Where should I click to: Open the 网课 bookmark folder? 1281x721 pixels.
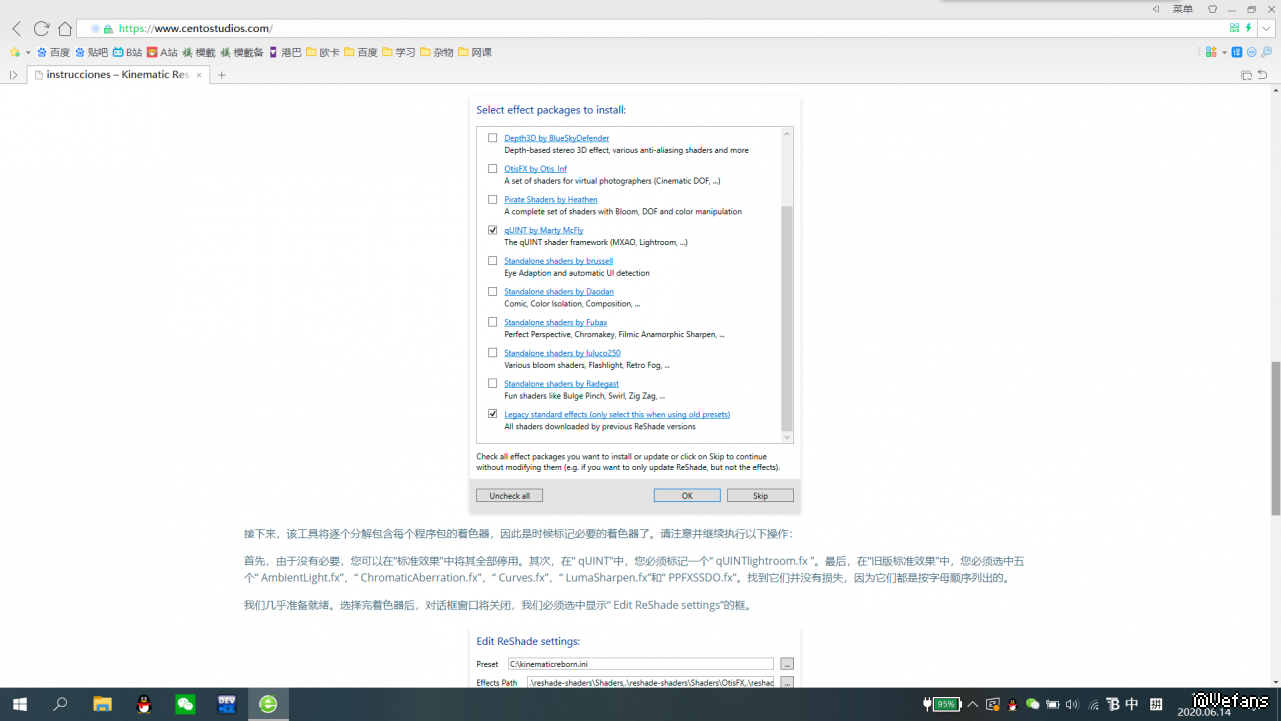[475, 52]
